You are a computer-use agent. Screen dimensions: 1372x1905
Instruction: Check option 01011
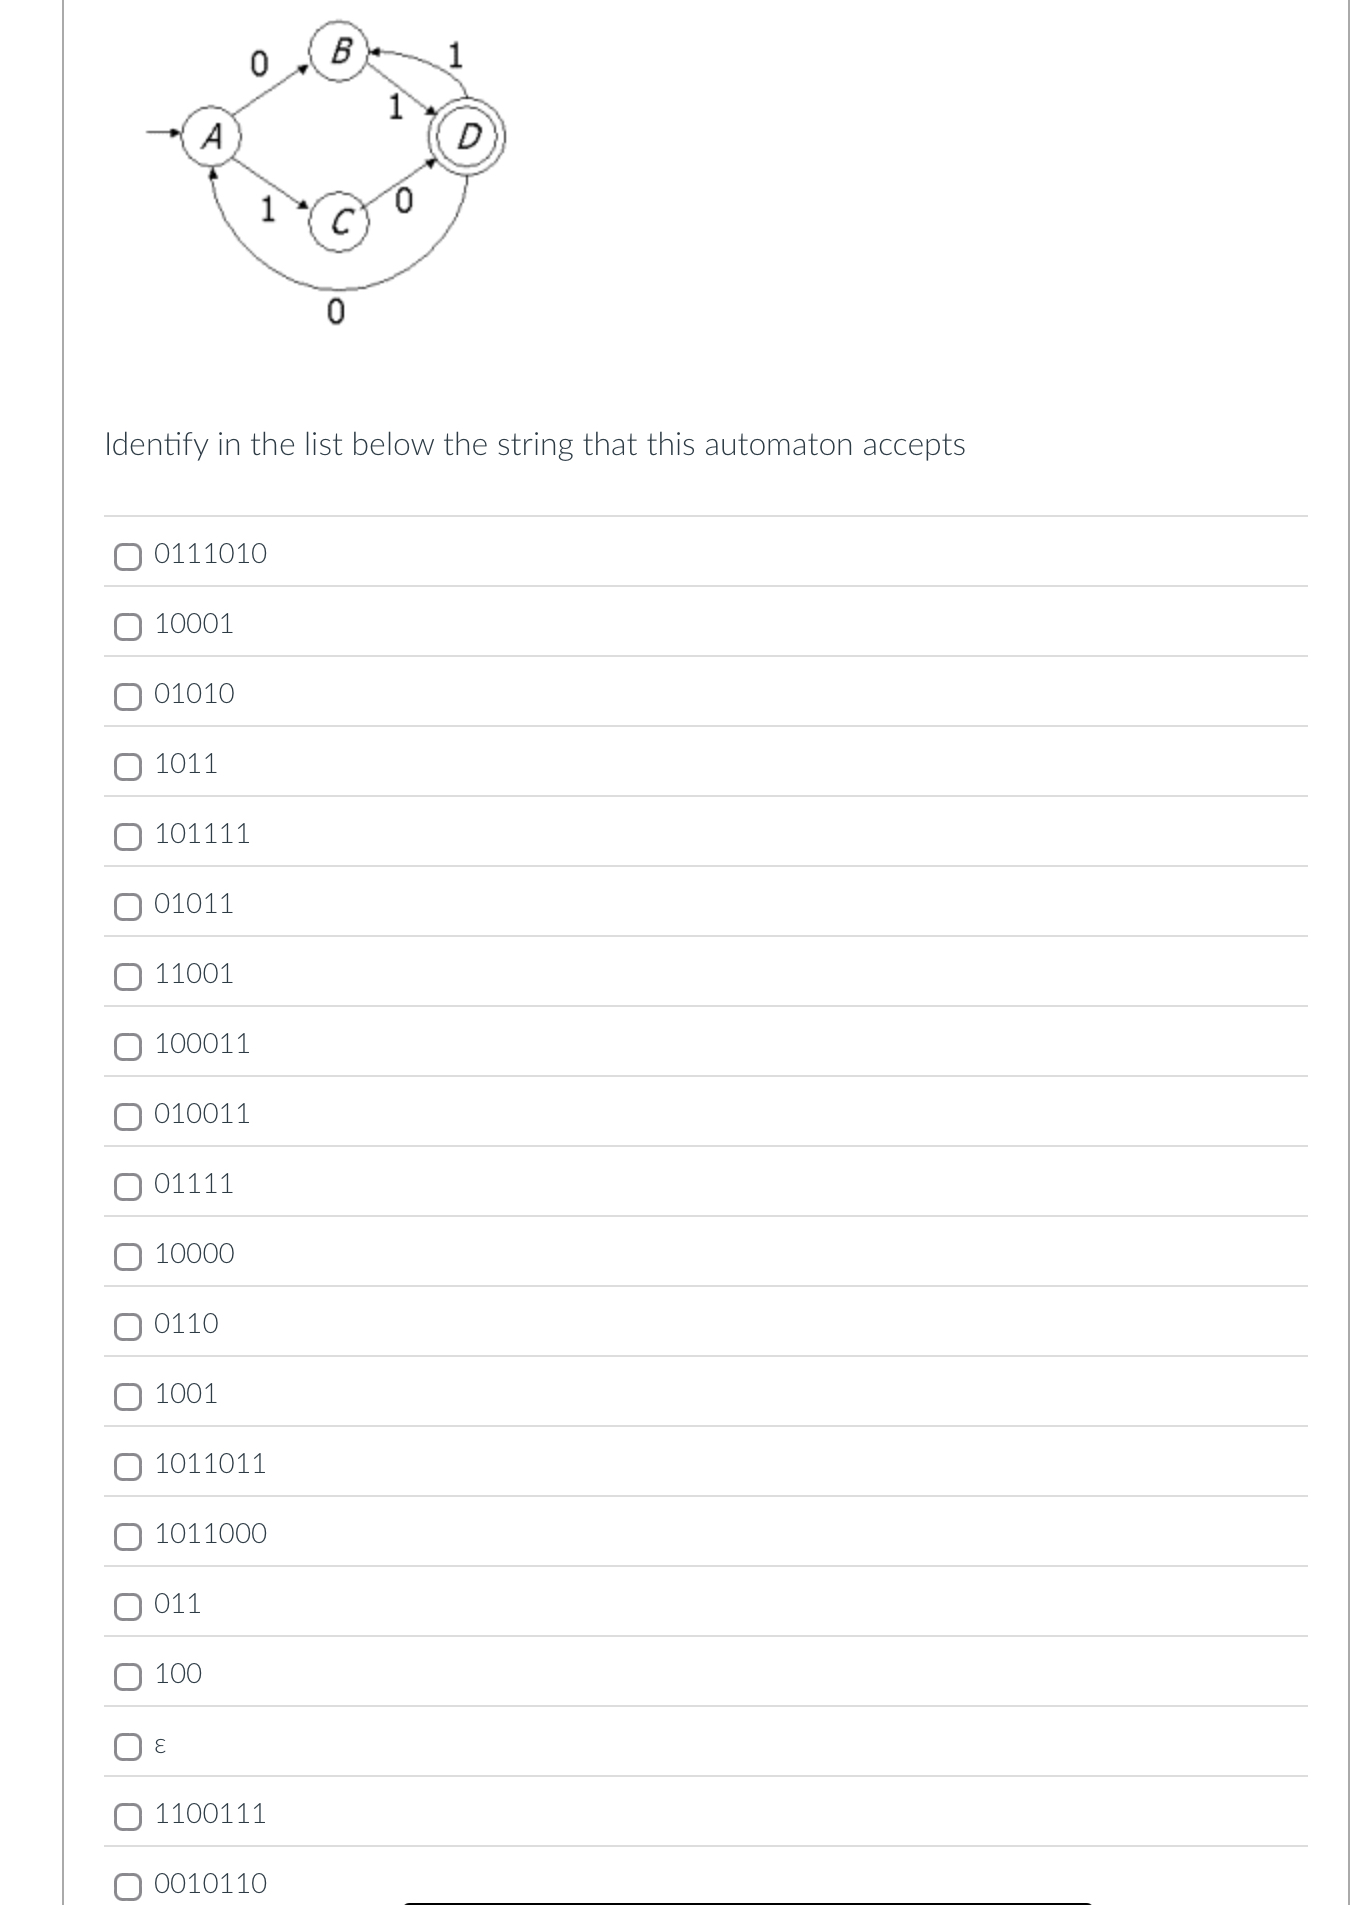(126, 908)
